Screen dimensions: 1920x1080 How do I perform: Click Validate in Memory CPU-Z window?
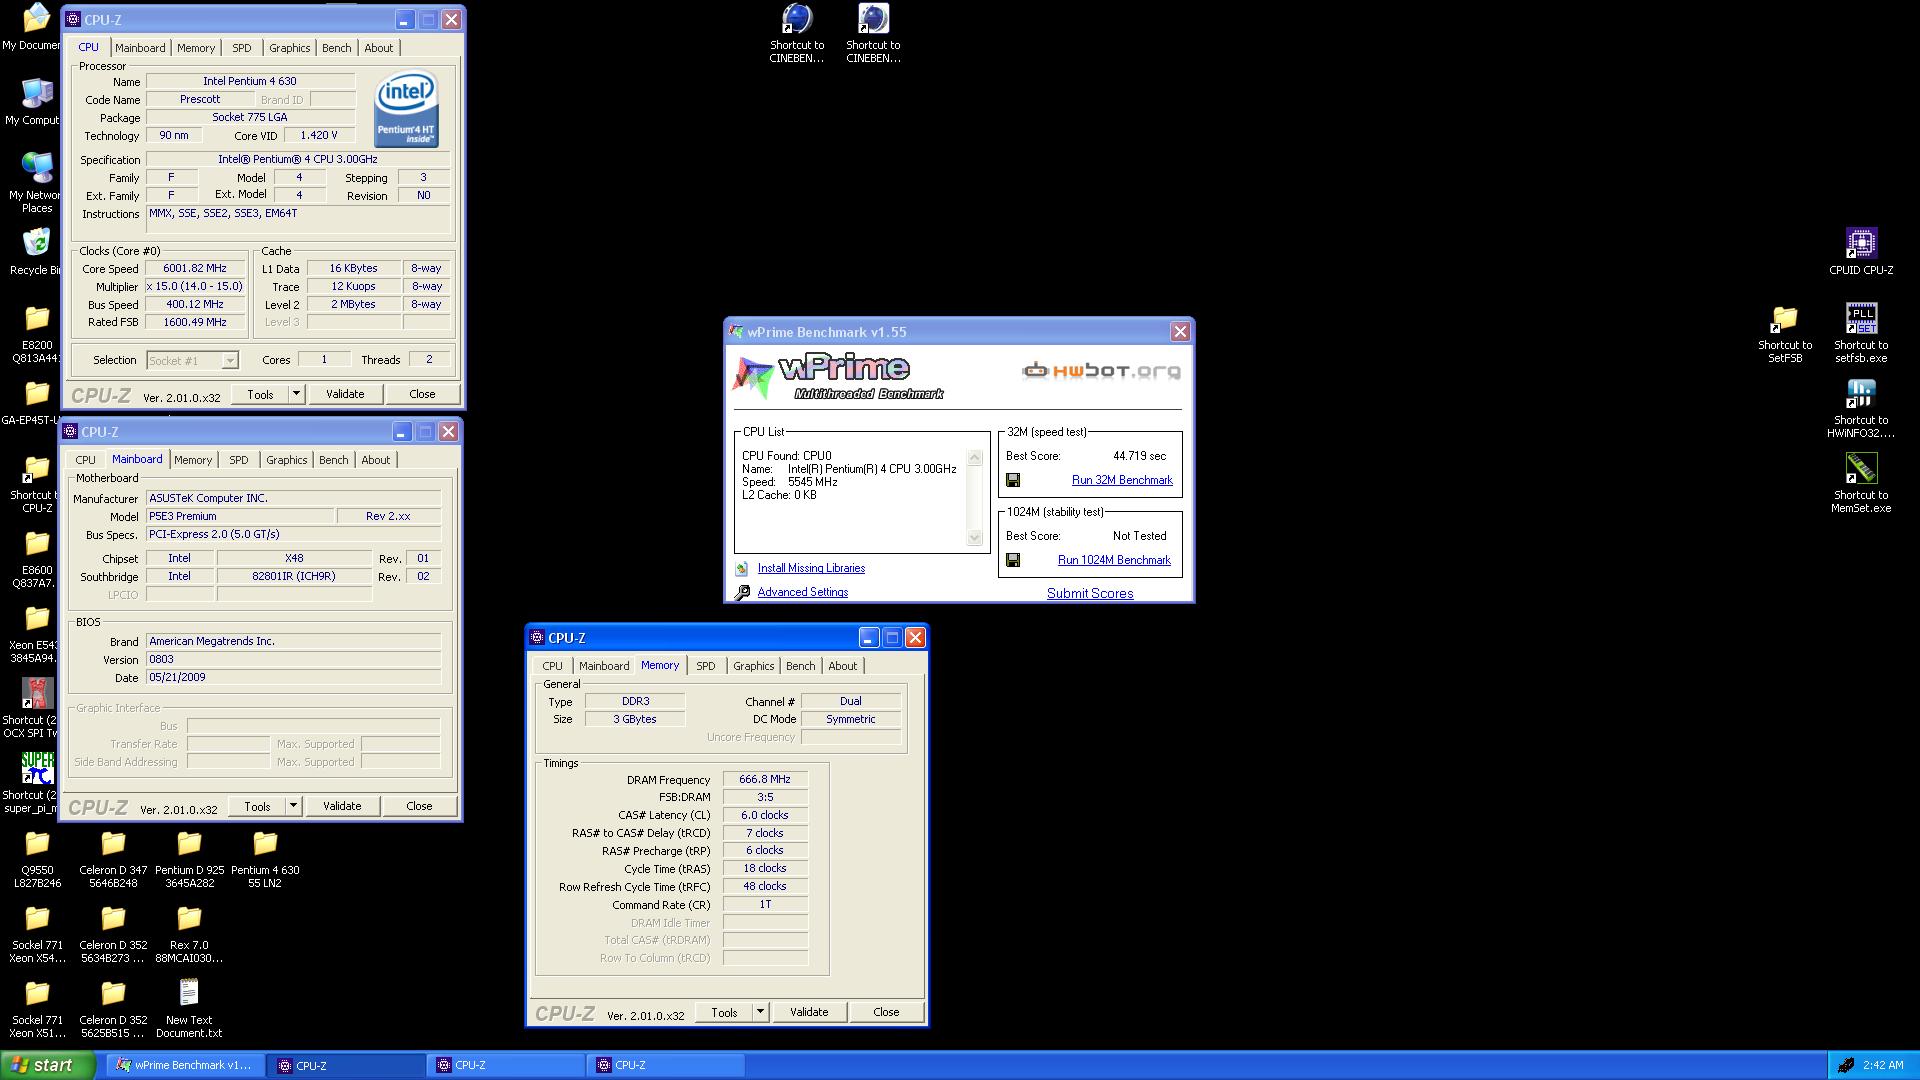pyautogui.click(x=809, y=1012)
